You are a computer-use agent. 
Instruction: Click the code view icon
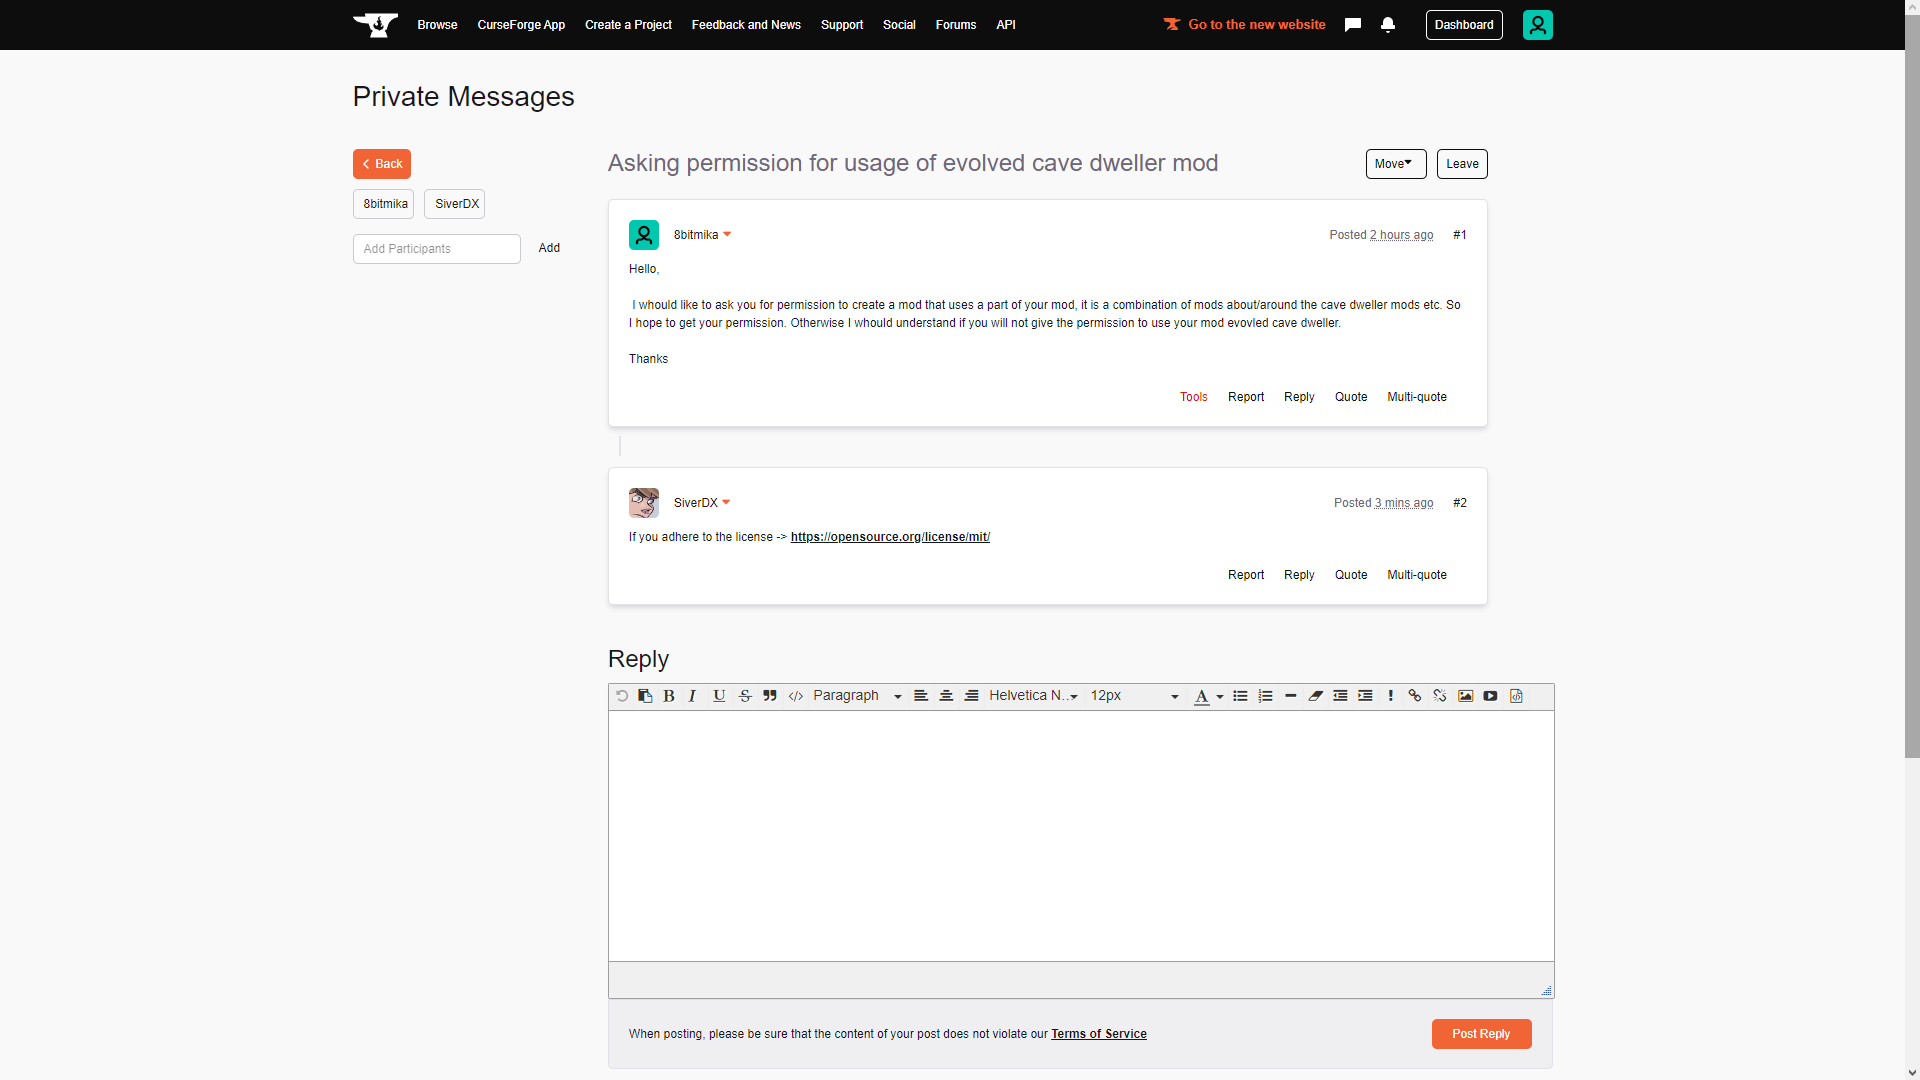796,696
